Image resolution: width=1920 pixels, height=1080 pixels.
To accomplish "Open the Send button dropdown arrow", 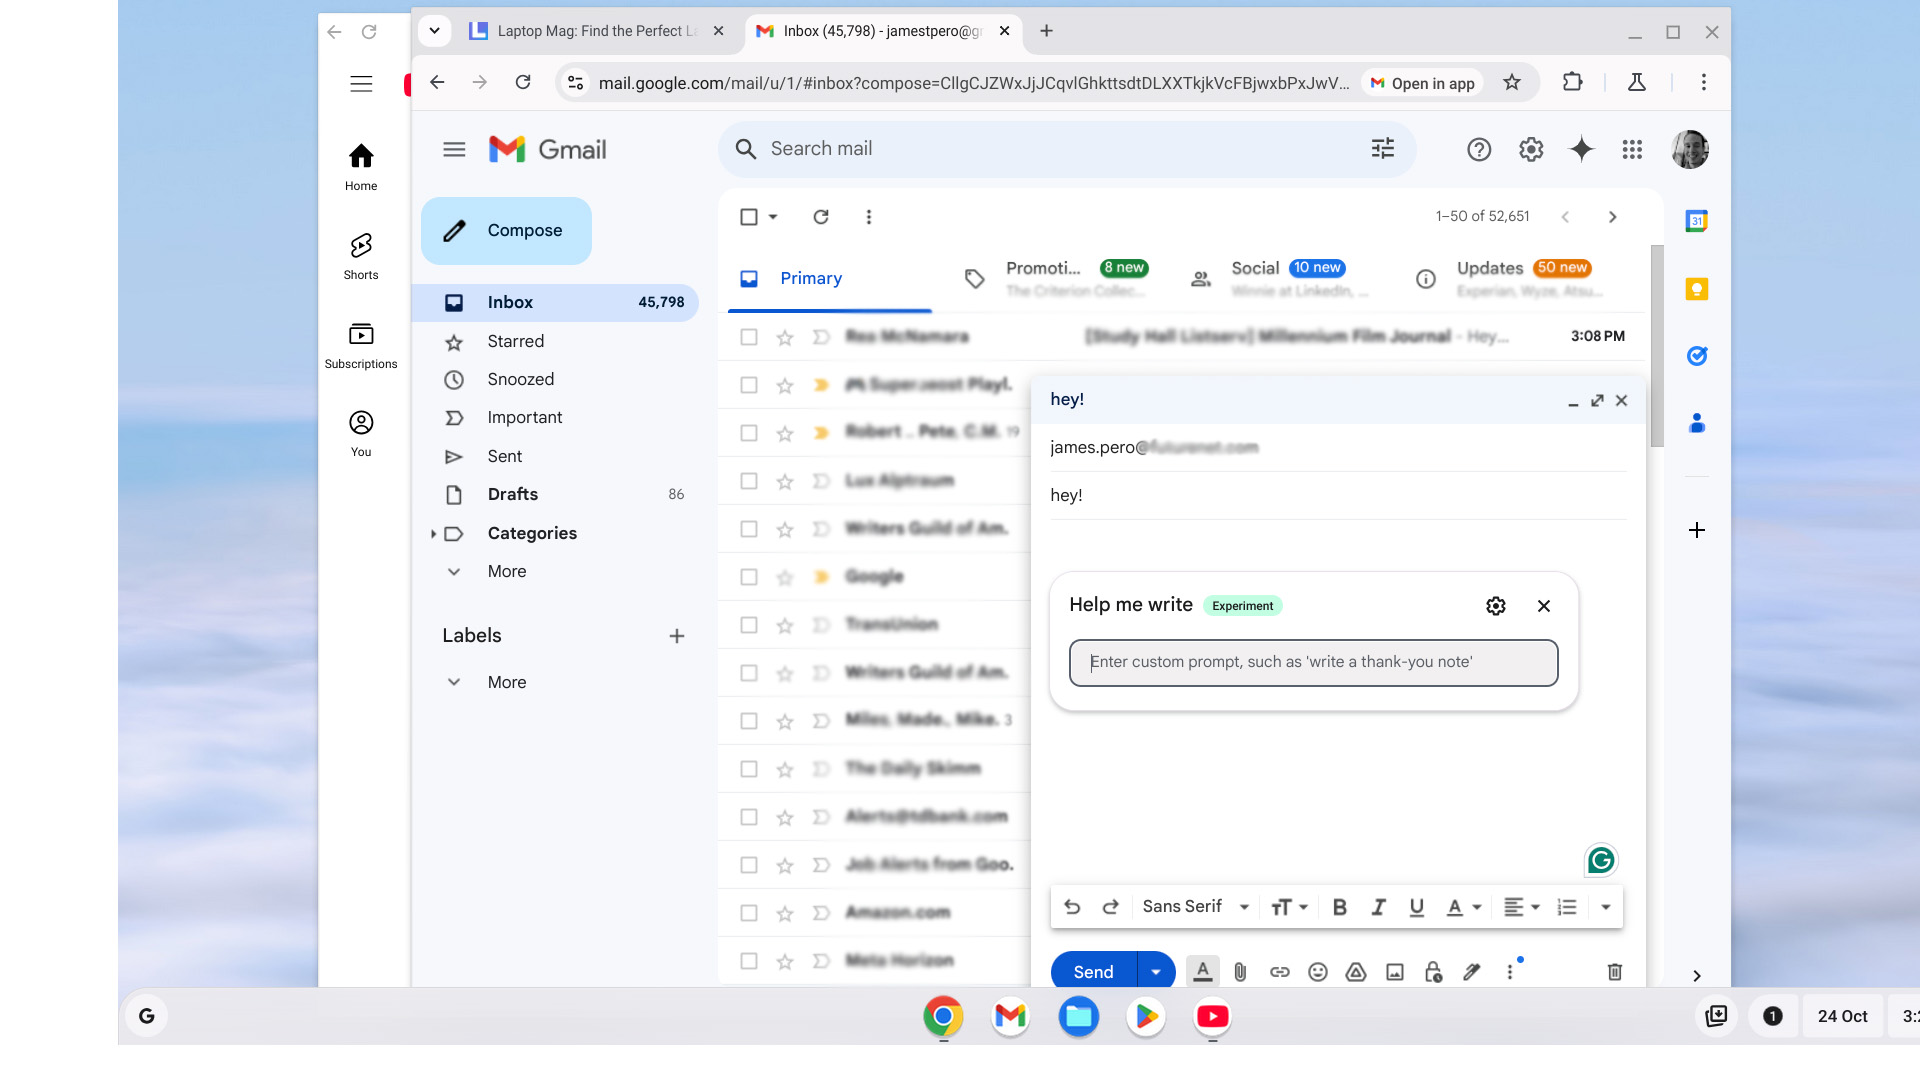I will [x=1154, y=972].
